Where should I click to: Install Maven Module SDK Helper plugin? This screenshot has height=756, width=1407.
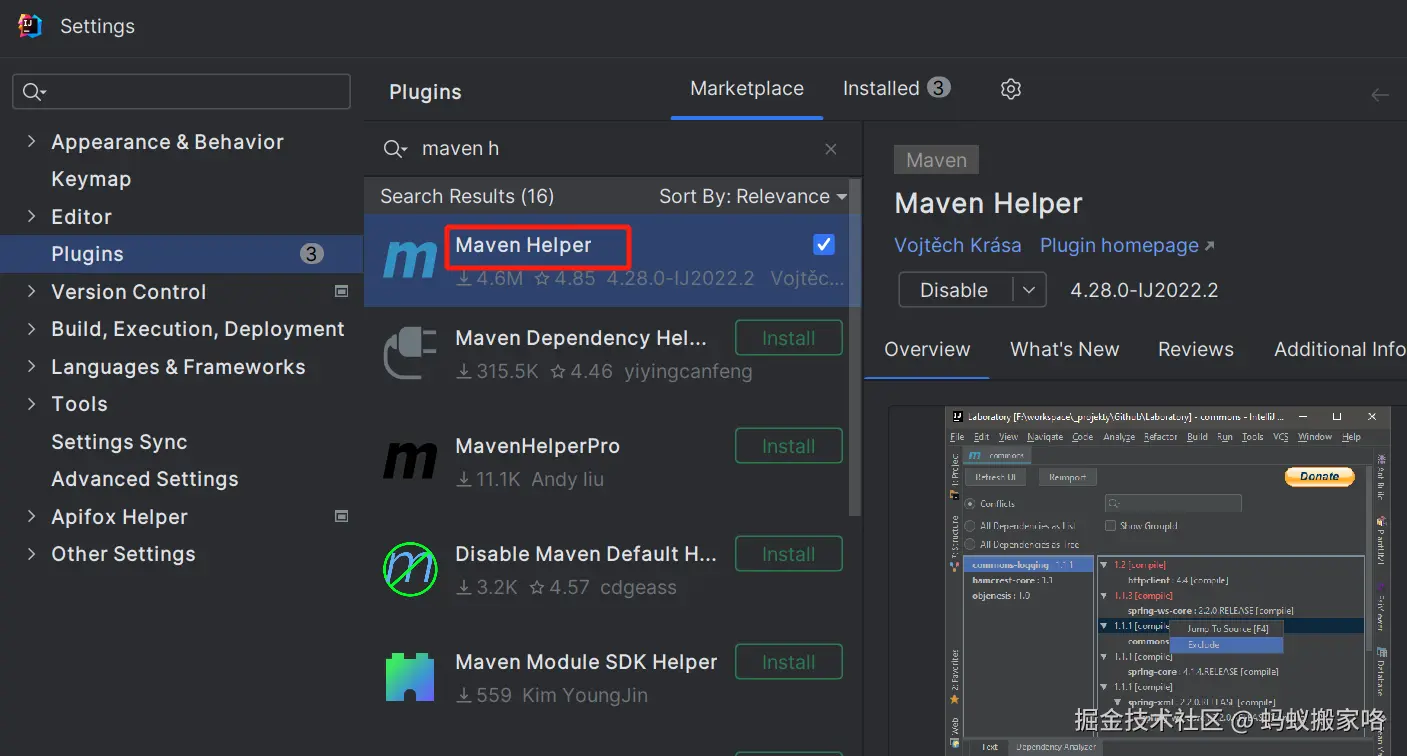(789, 662)
